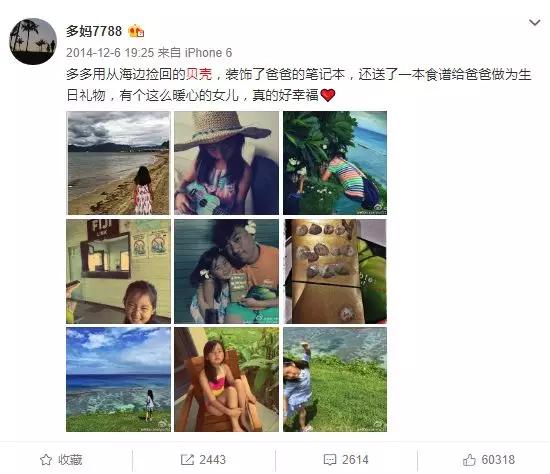This screenshot has height=474, width=550.
Task: Like the post using the thumbs-up icon
Action: [x=469, y=460]
